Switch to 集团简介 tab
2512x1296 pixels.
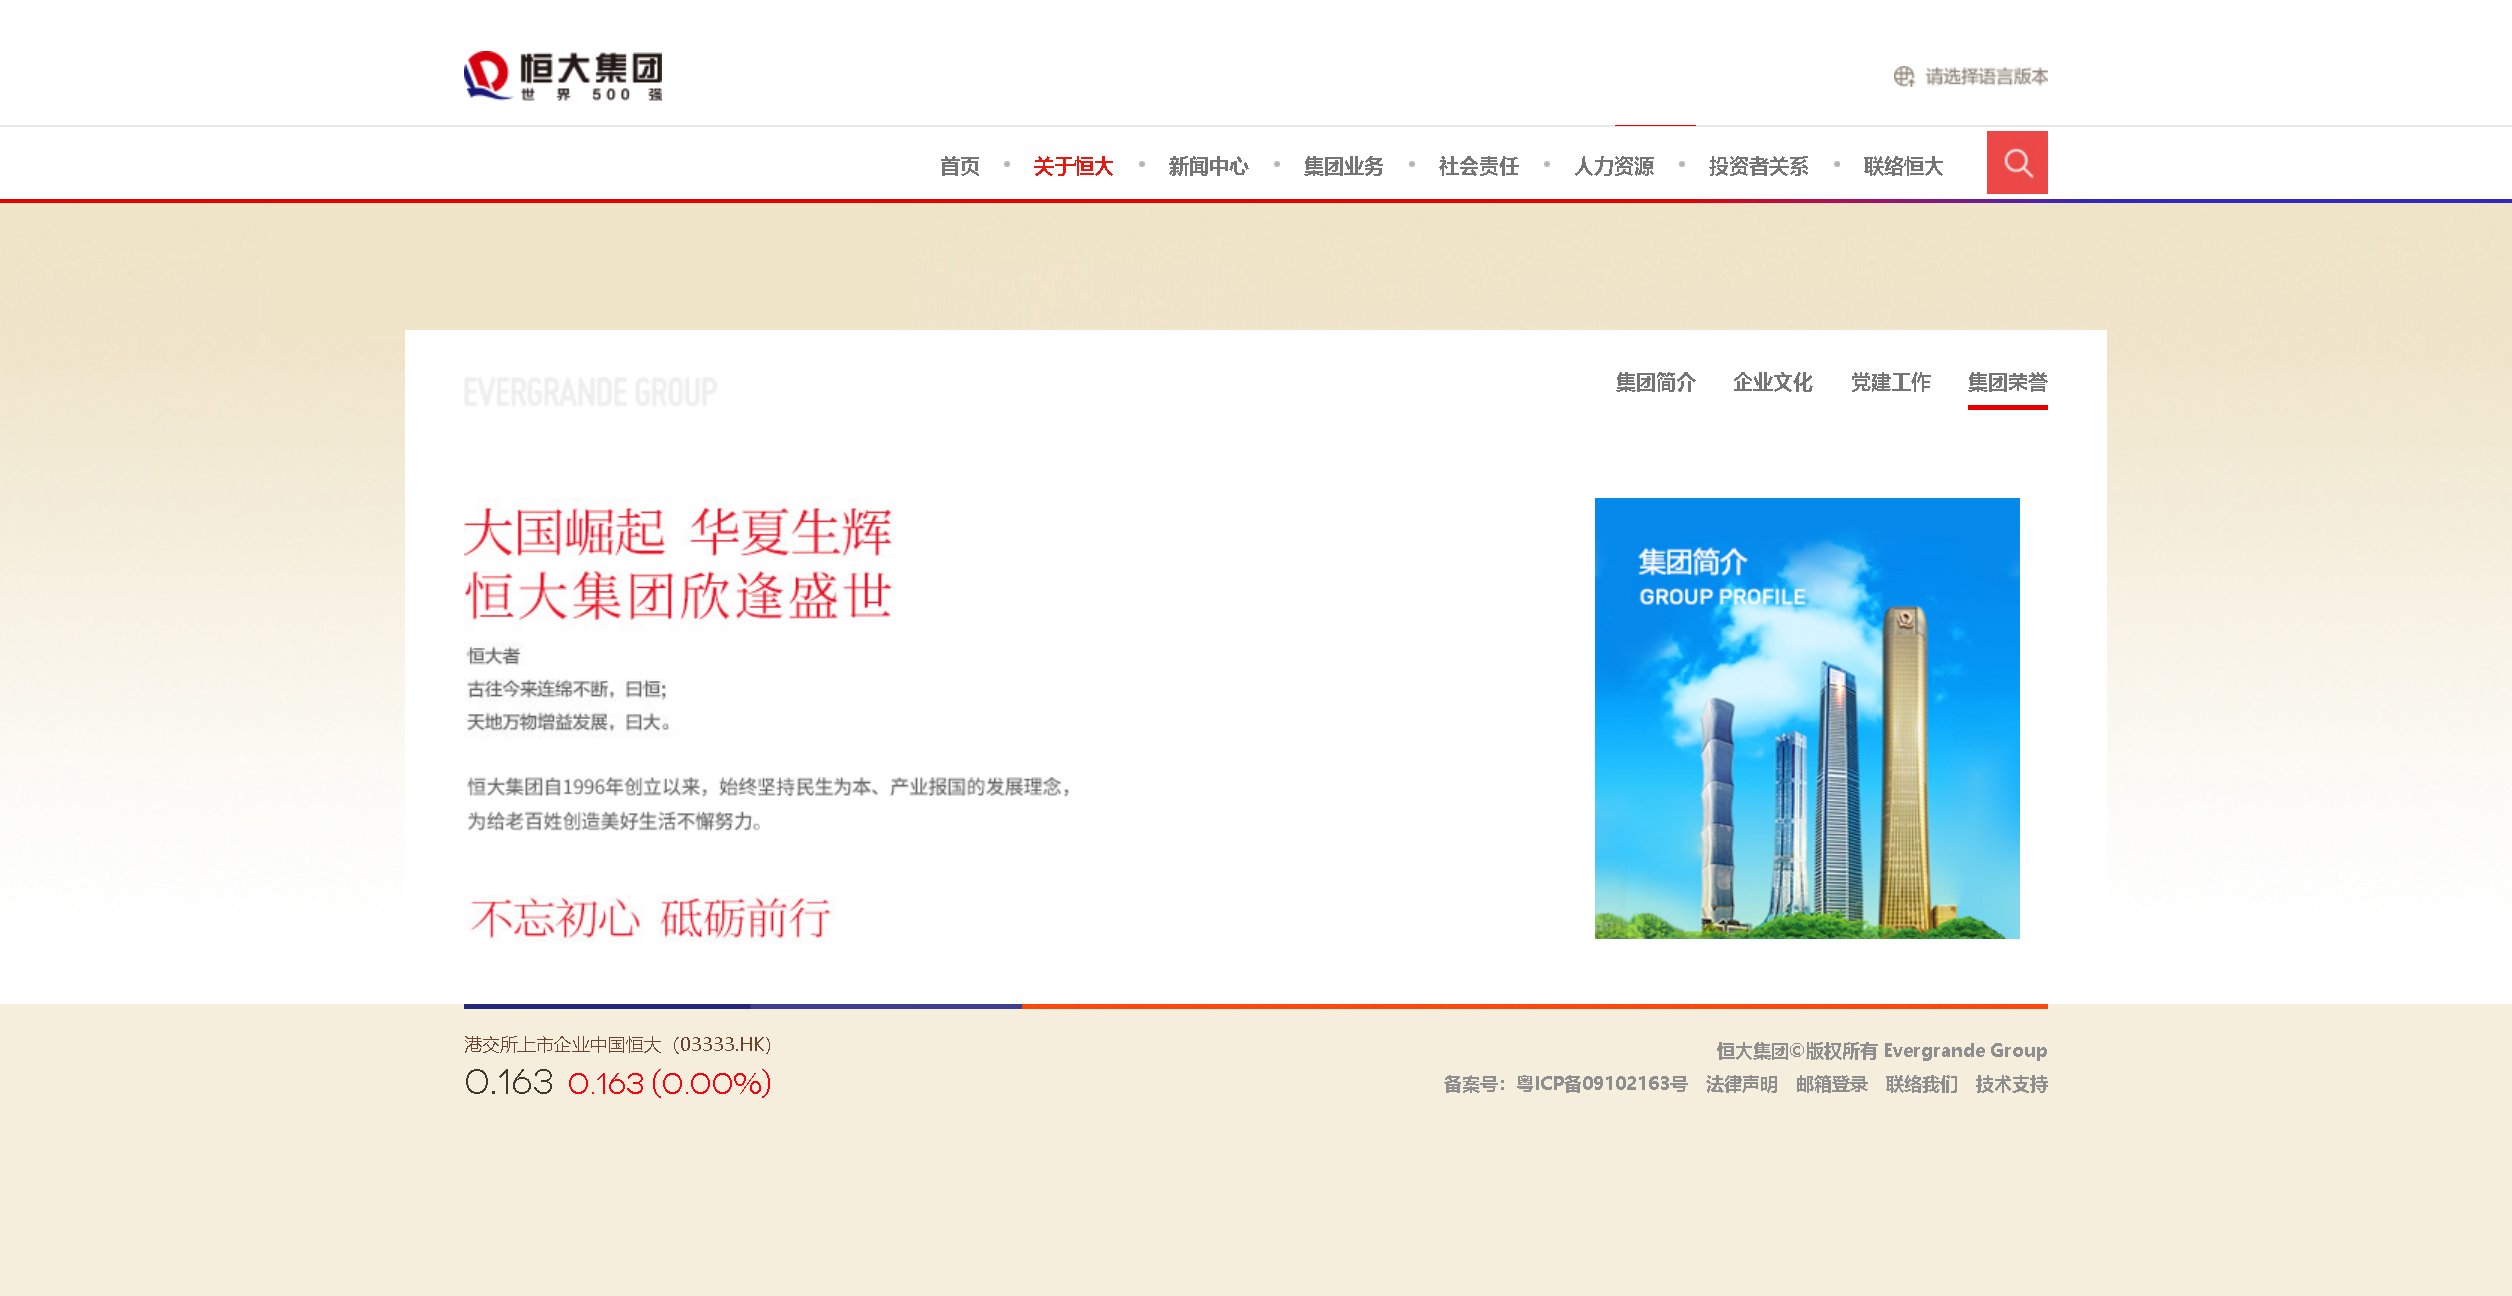[x=1655, y=382]
